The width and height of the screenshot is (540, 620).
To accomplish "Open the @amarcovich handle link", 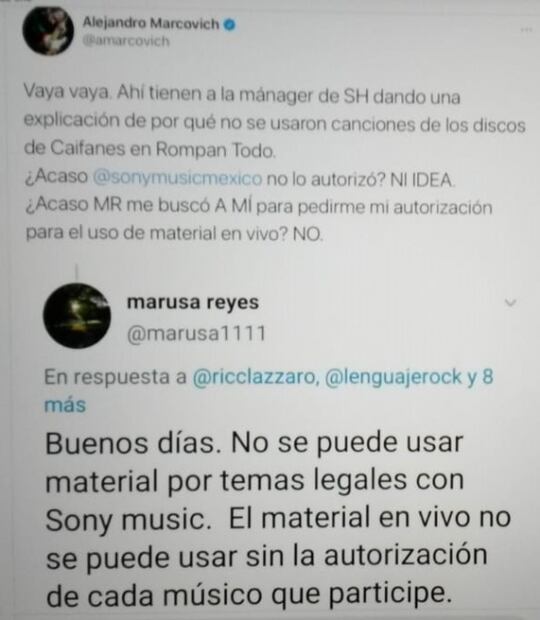I will 126,41.
